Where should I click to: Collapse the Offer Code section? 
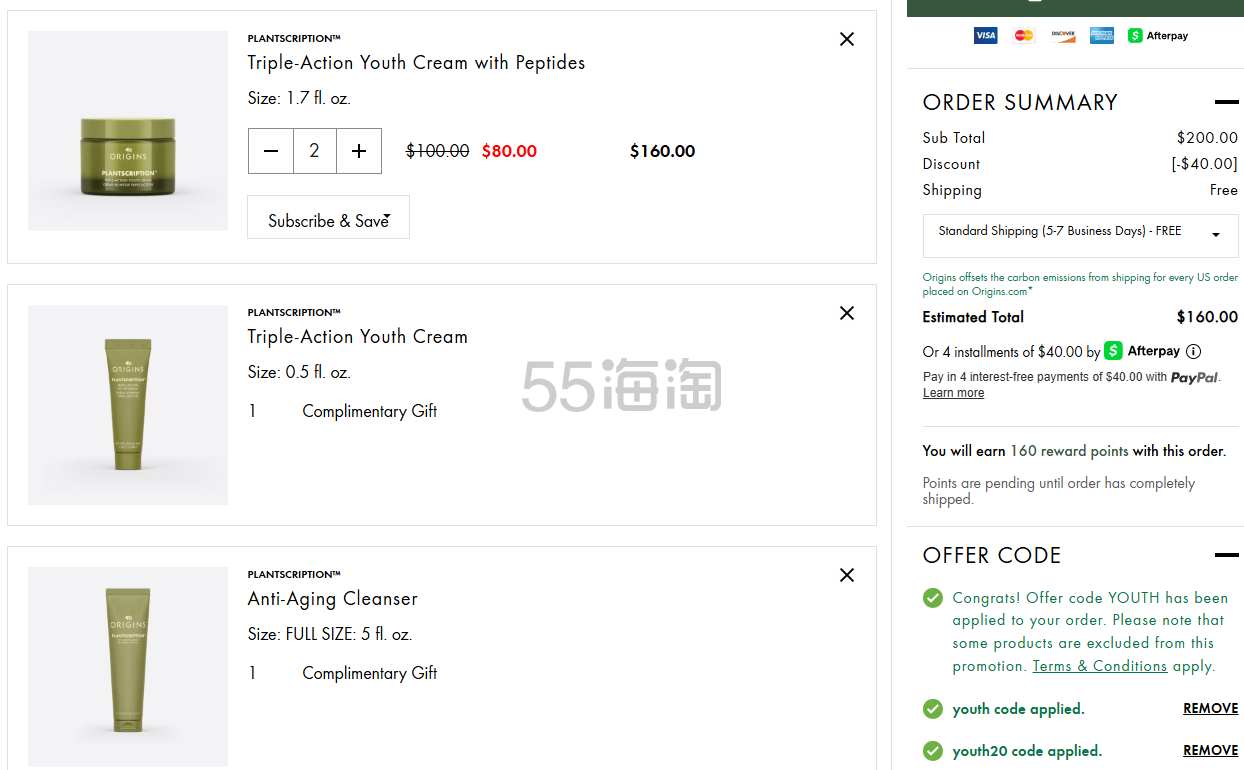pos(1226,555)
